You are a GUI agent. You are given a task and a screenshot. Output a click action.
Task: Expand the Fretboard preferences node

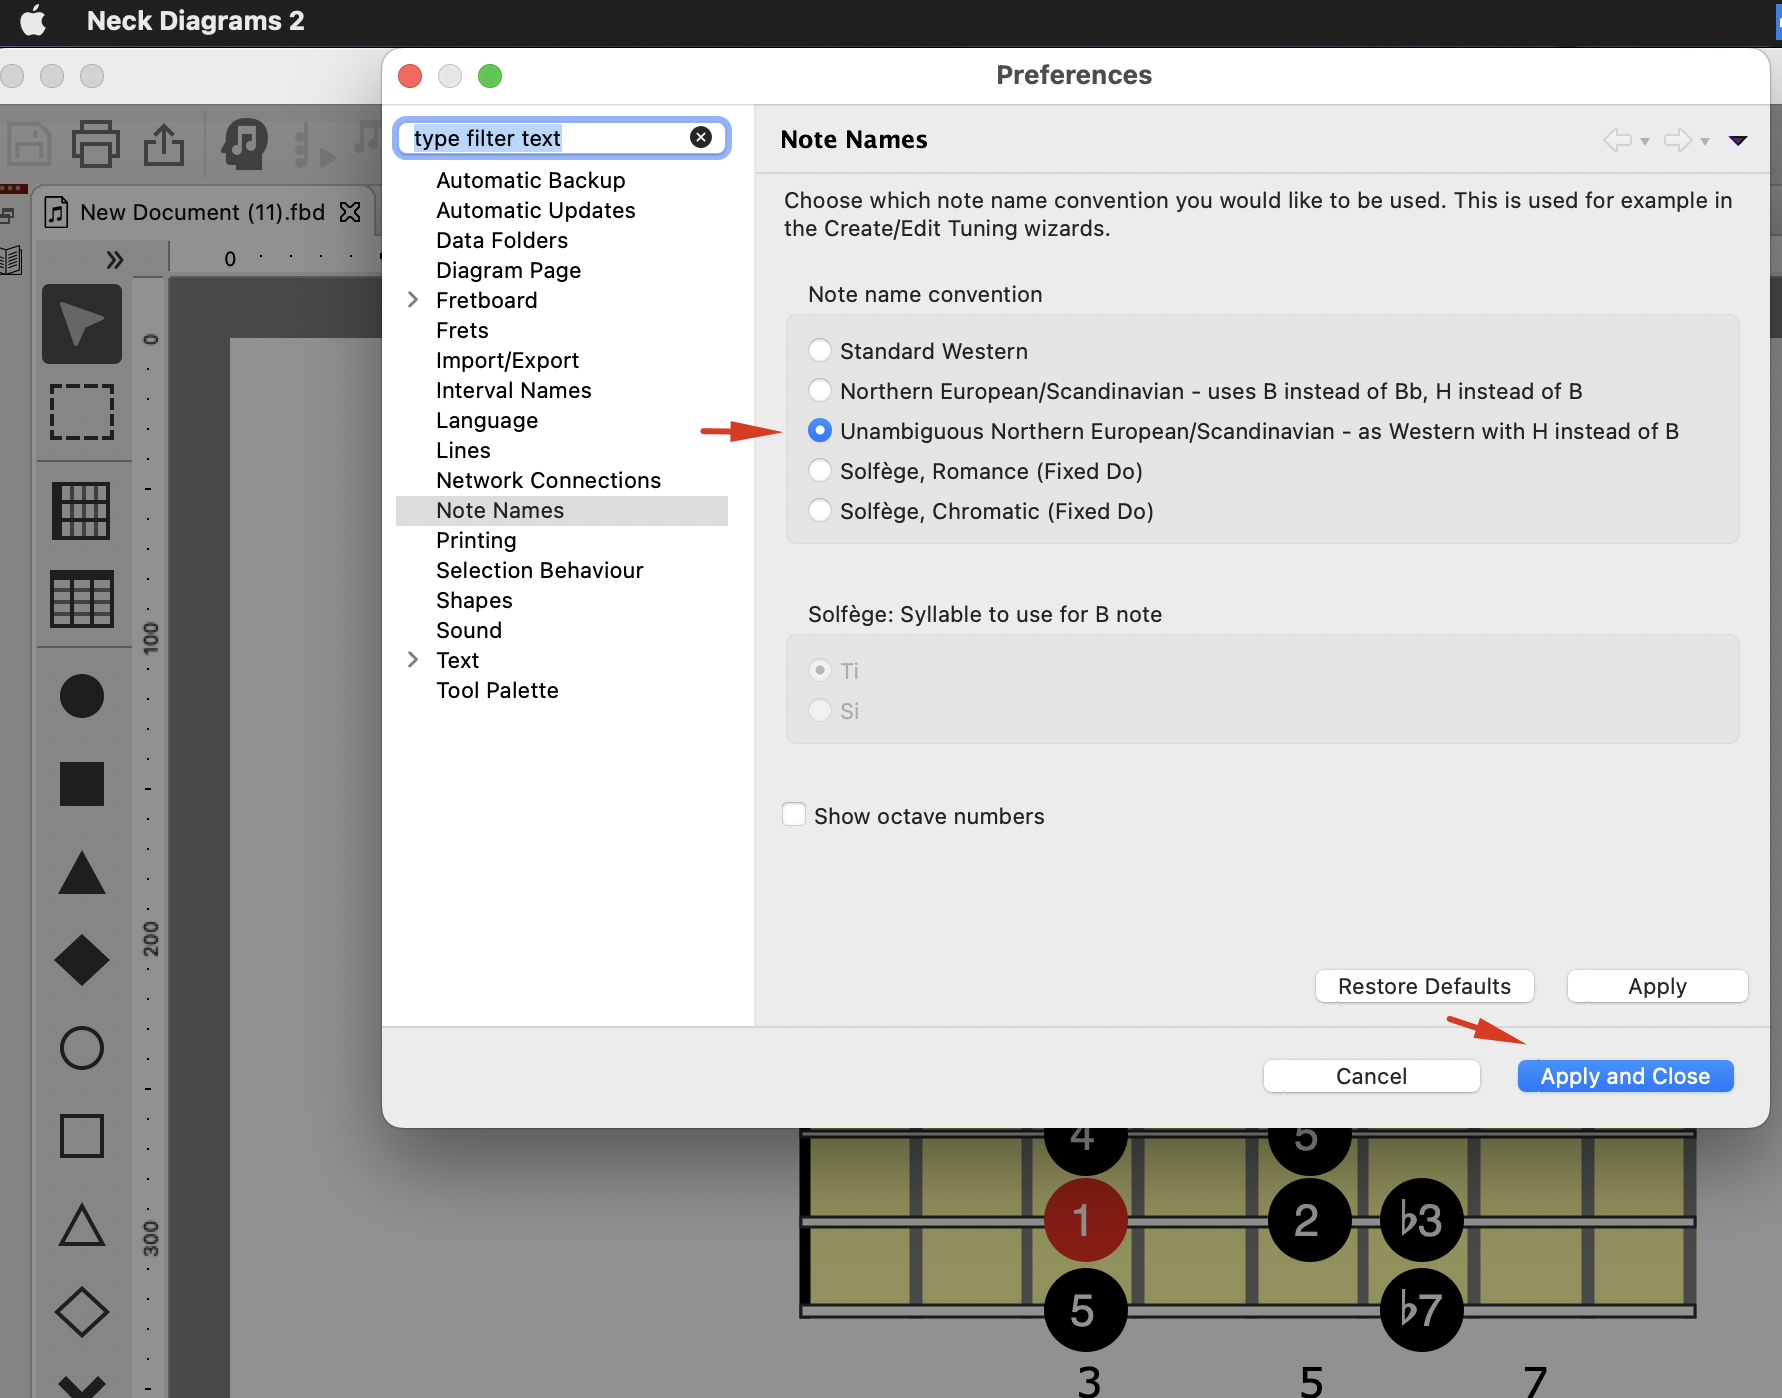pos(413,299)
